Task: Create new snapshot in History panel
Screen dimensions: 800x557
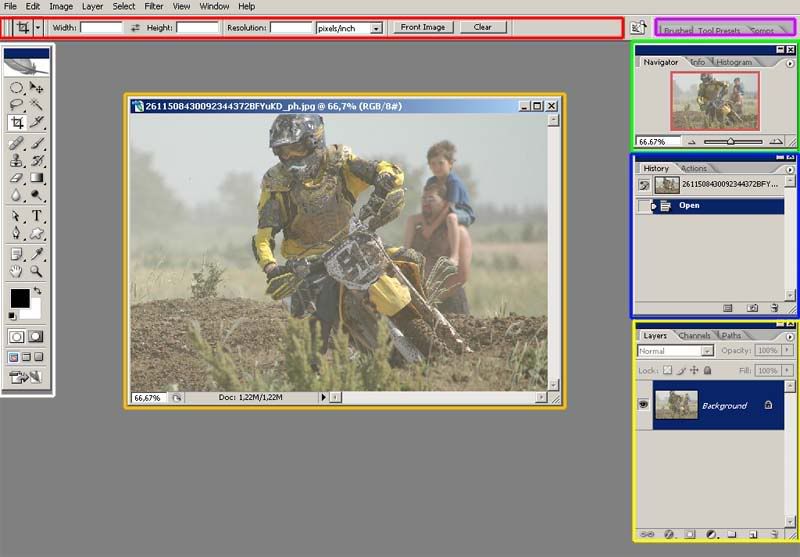Action: tap(752, 308)
